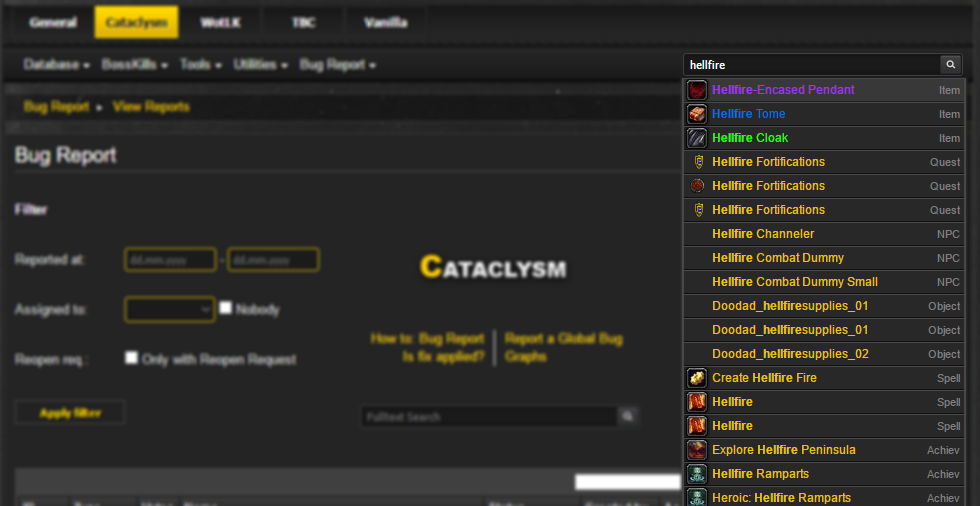This screenshot has width=980, height=506.
Task: Enable Only with Reopen Request checkbox
Action: (131, 357)
